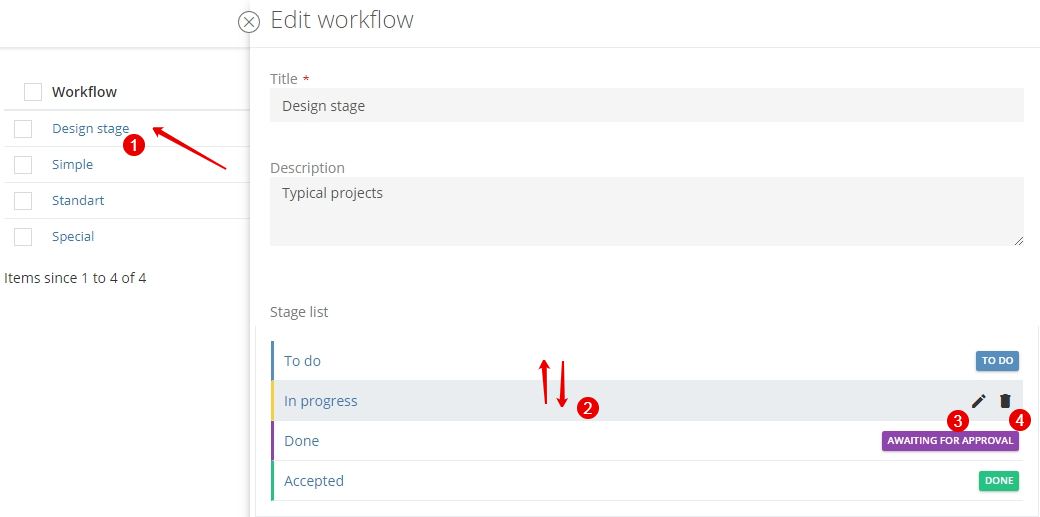This screenshot has height=517, width=1040.
Task: Tick the Design stage row checkbox
Action: pyautogui.click(x=23, y=129)
